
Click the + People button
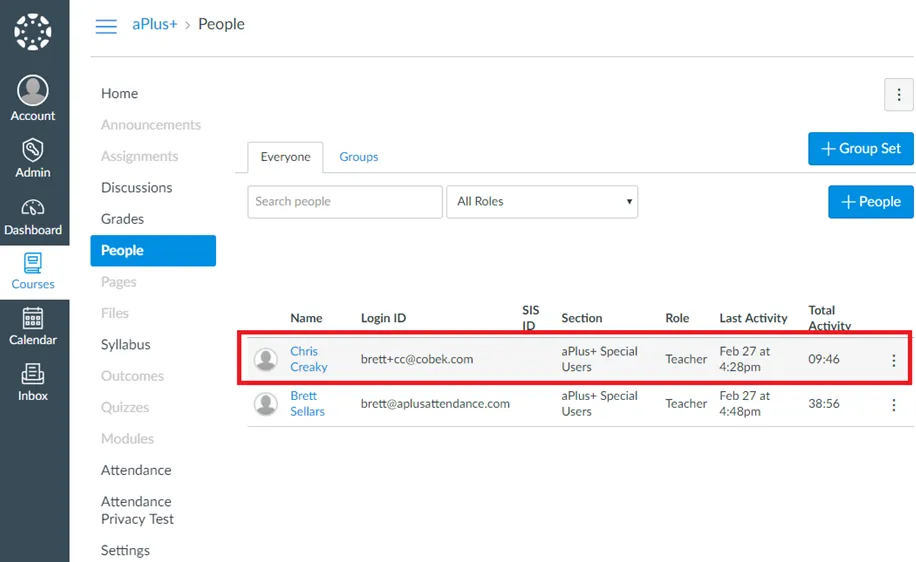pyautogui.click(x=870, y=202)
